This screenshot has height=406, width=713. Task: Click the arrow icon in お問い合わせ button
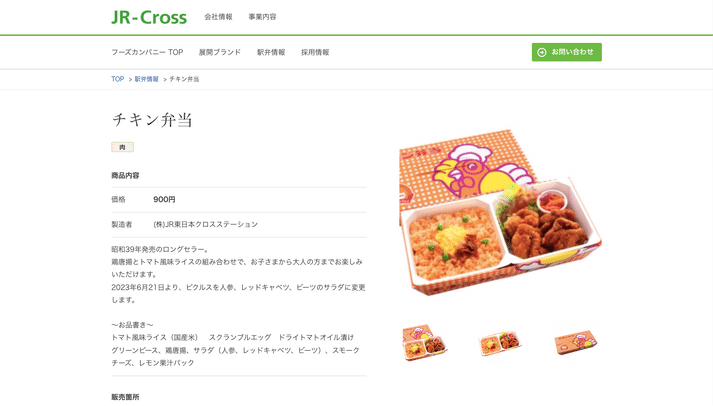(542, 52)
